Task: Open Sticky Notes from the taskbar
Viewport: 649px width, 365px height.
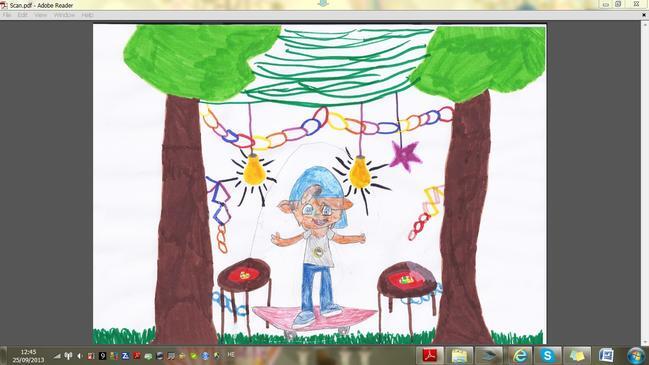Action: point(577,356)
